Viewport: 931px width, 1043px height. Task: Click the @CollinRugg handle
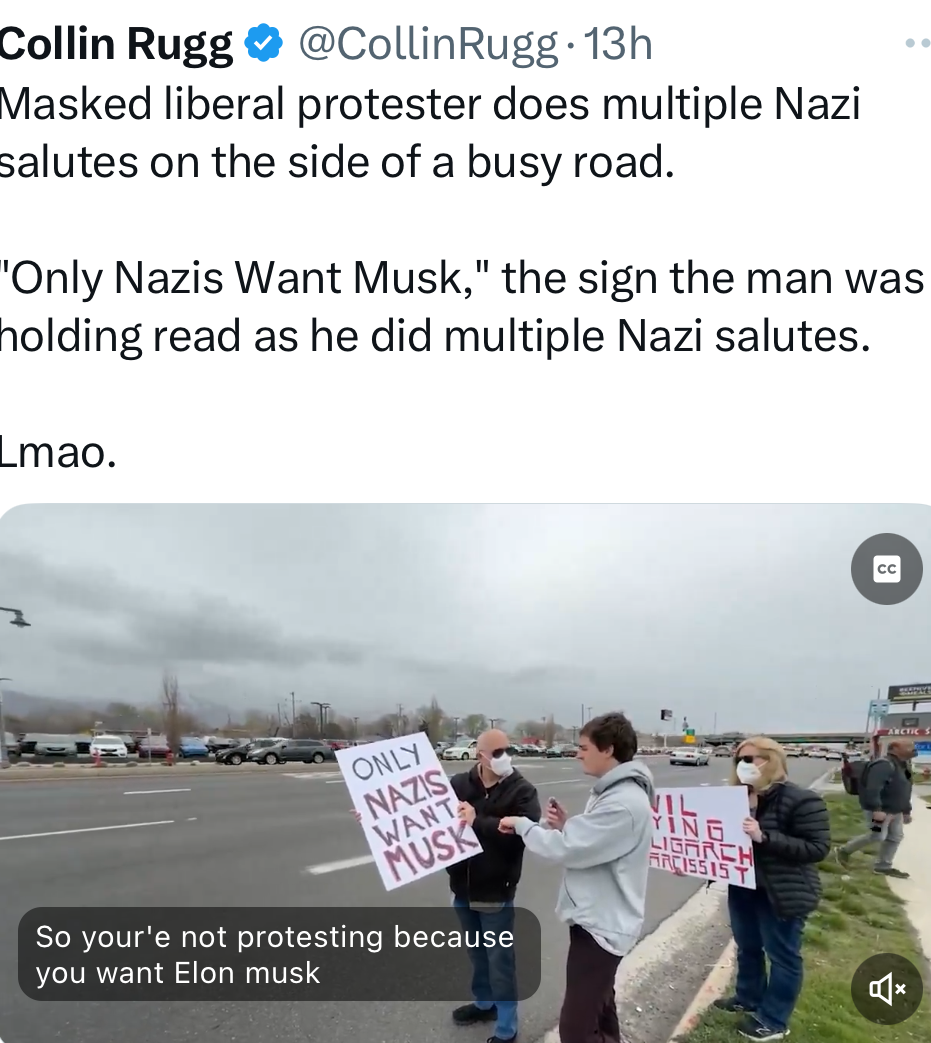click(428, 45)
